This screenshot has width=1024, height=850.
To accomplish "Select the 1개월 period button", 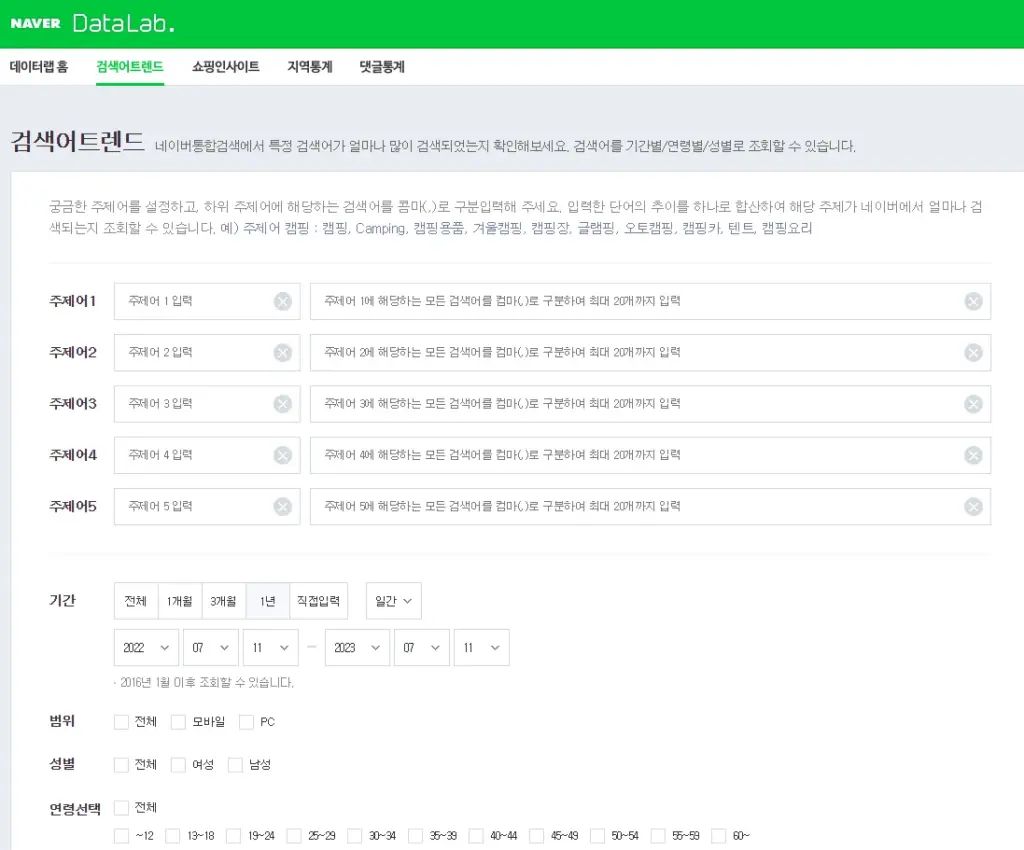I will [180, 601].
